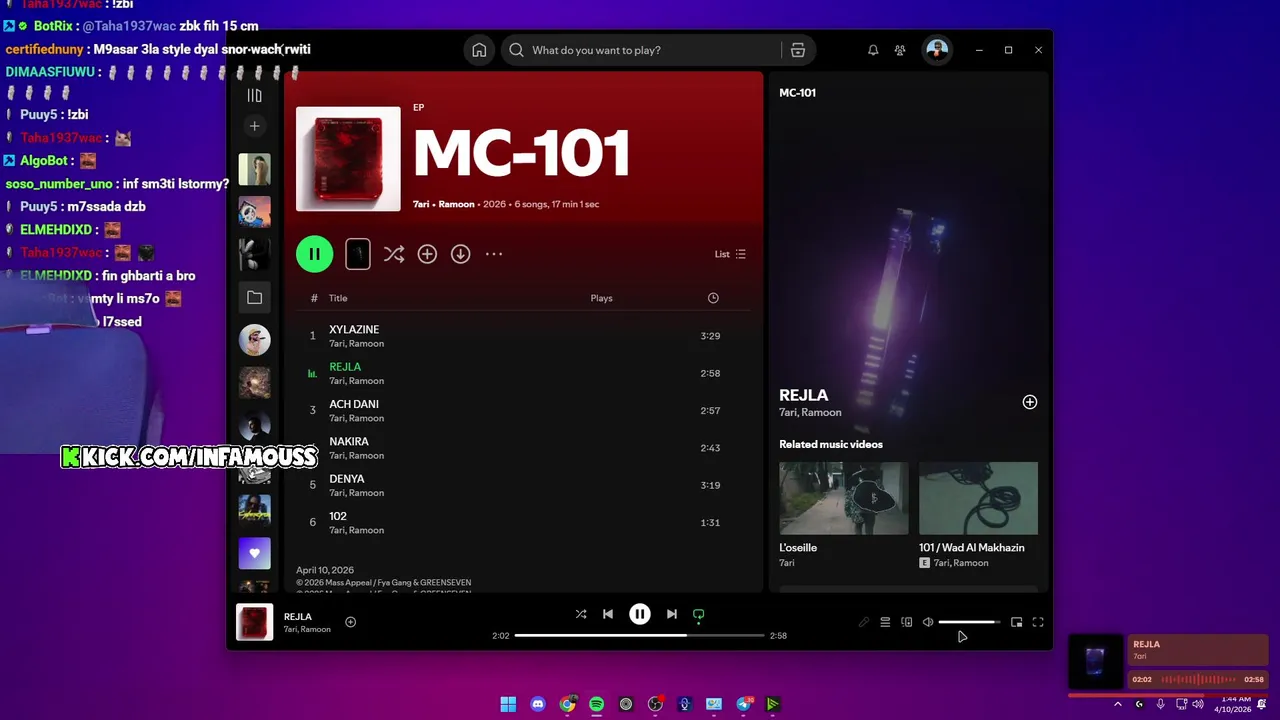The width and height of the screenshot is (1280, 720).
Task: Seek within the playback progress bar
Action: (640, 636)
